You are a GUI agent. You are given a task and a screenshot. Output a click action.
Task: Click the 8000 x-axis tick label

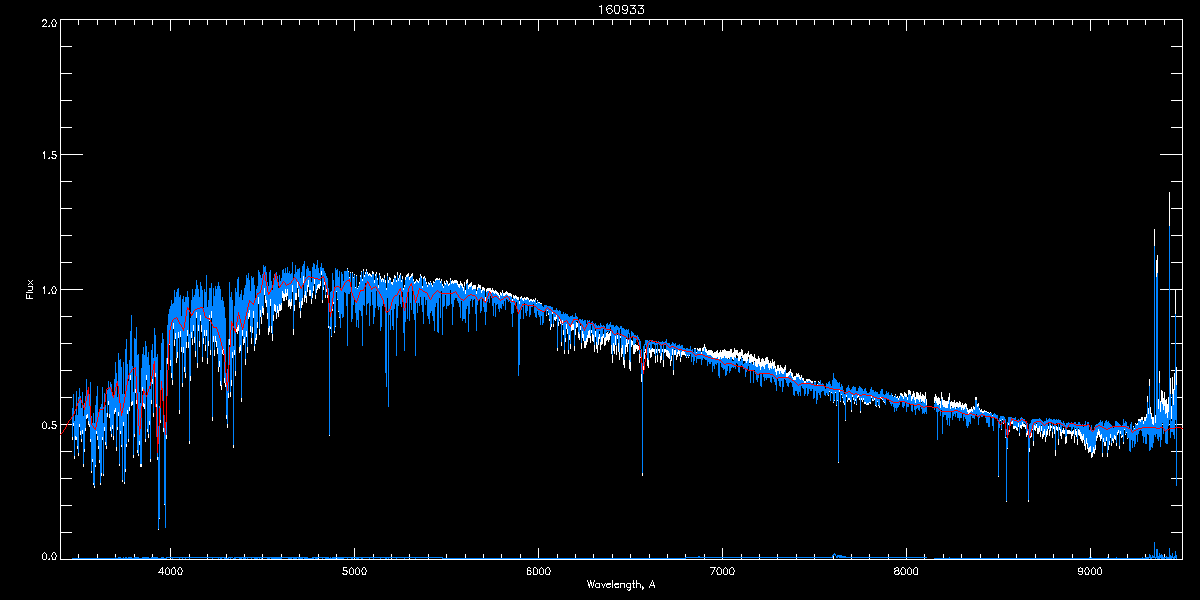907,573
